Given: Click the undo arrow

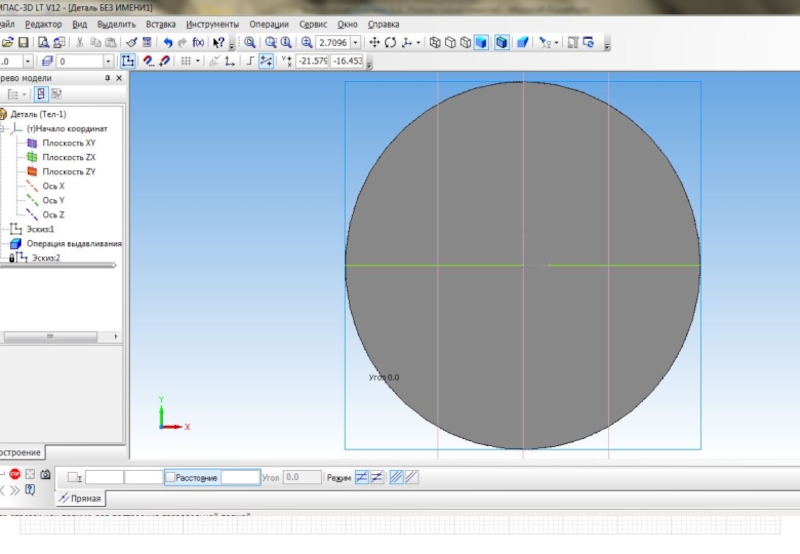Looking at the screenshot, I should pos(168,42).
